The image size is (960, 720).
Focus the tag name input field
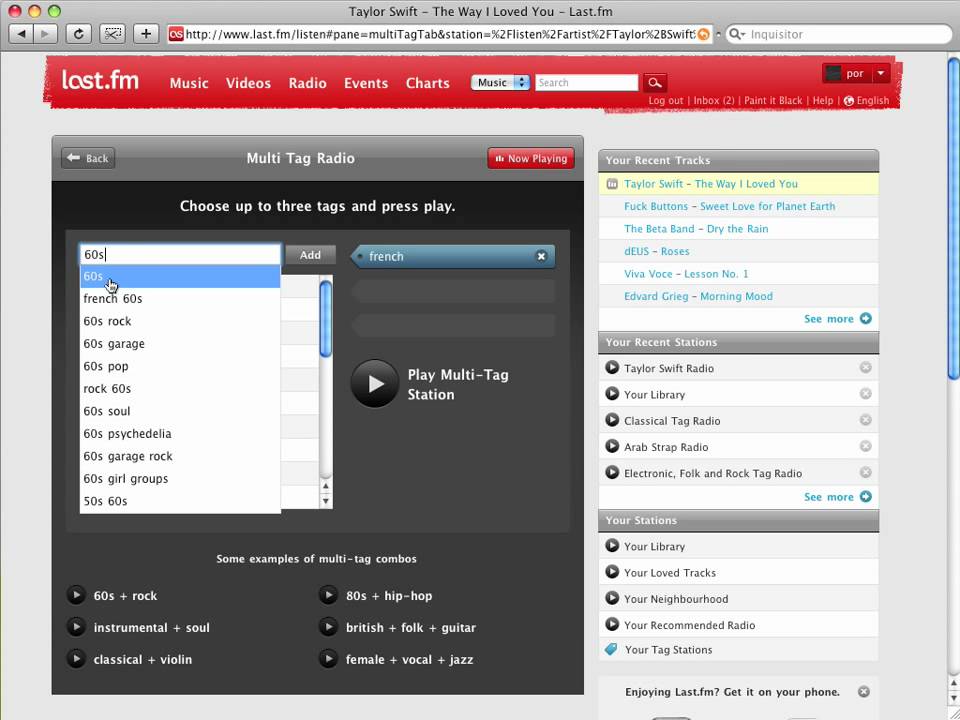pyautogui.click(x=180, y=255)
